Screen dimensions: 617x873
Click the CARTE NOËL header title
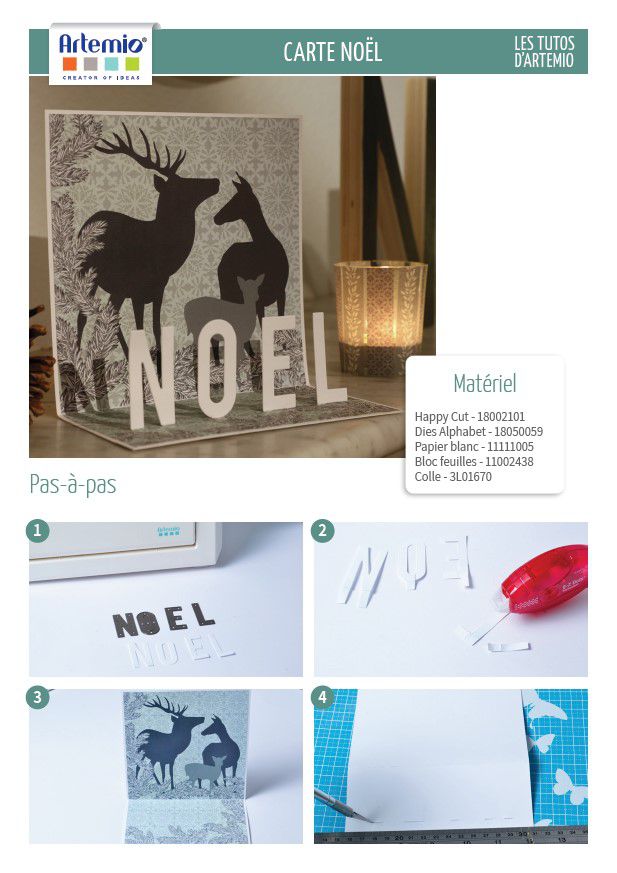332,52
